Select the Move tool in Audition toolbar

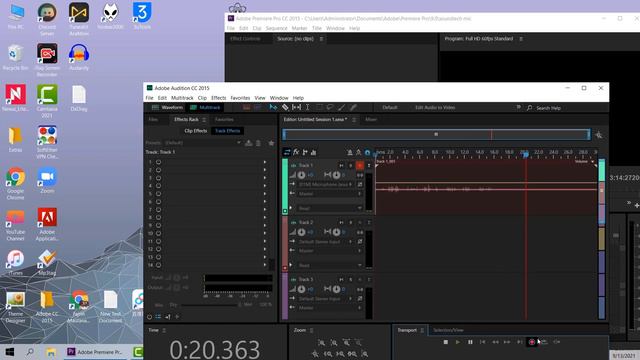tap(273, 107)
